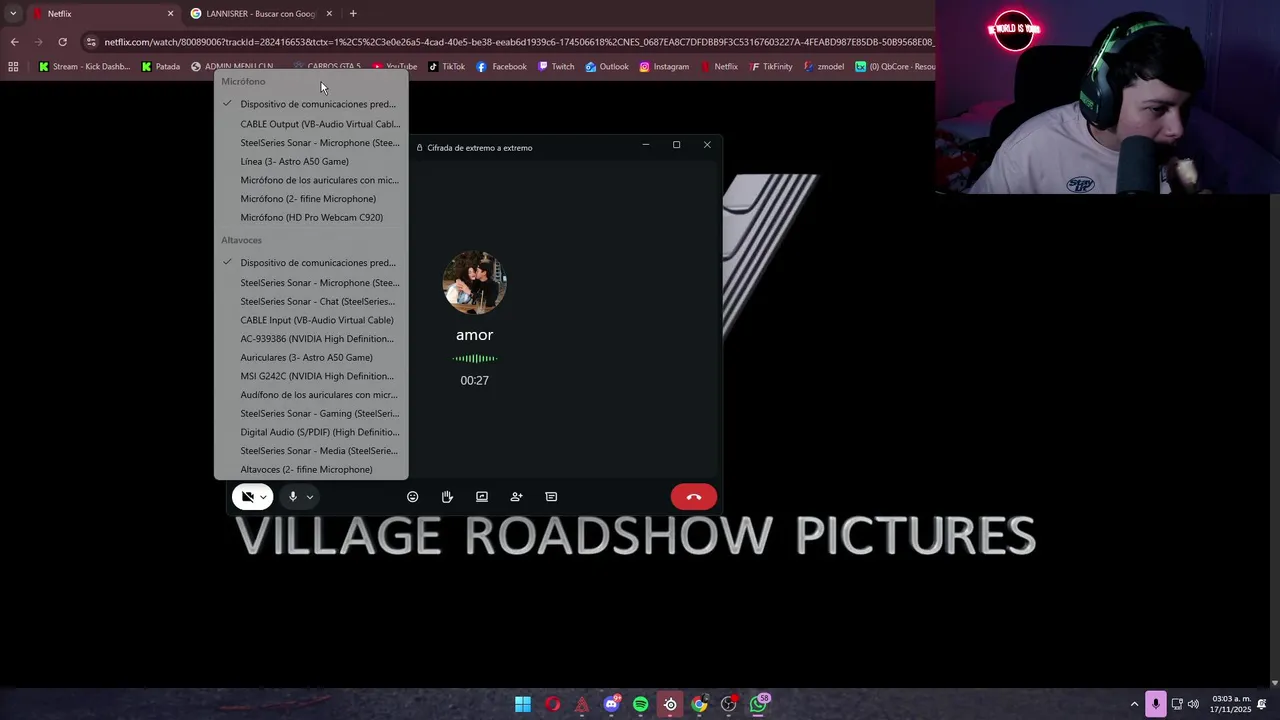
Task: Select Audífono de los auriculares con micr...
Action: point(311,395)
